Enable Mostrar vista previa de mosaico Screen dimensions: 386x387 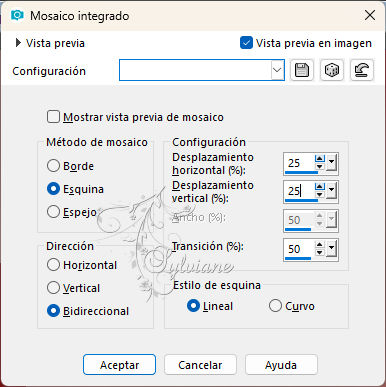(53, 117)
